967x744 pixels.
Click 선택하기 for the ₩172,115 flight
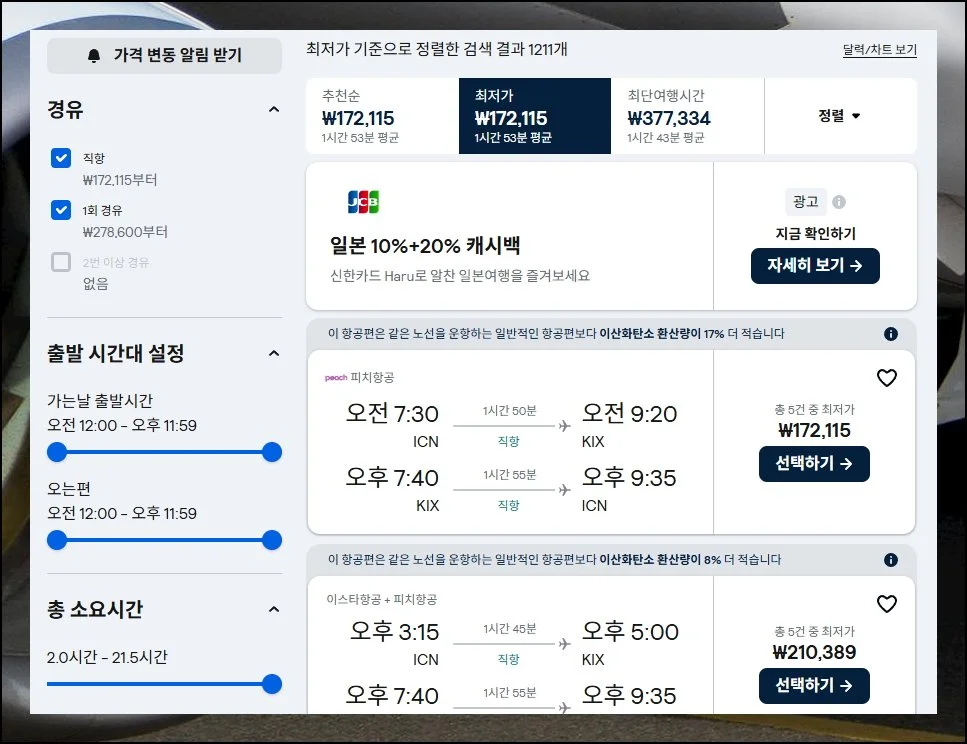click(814, 464)
